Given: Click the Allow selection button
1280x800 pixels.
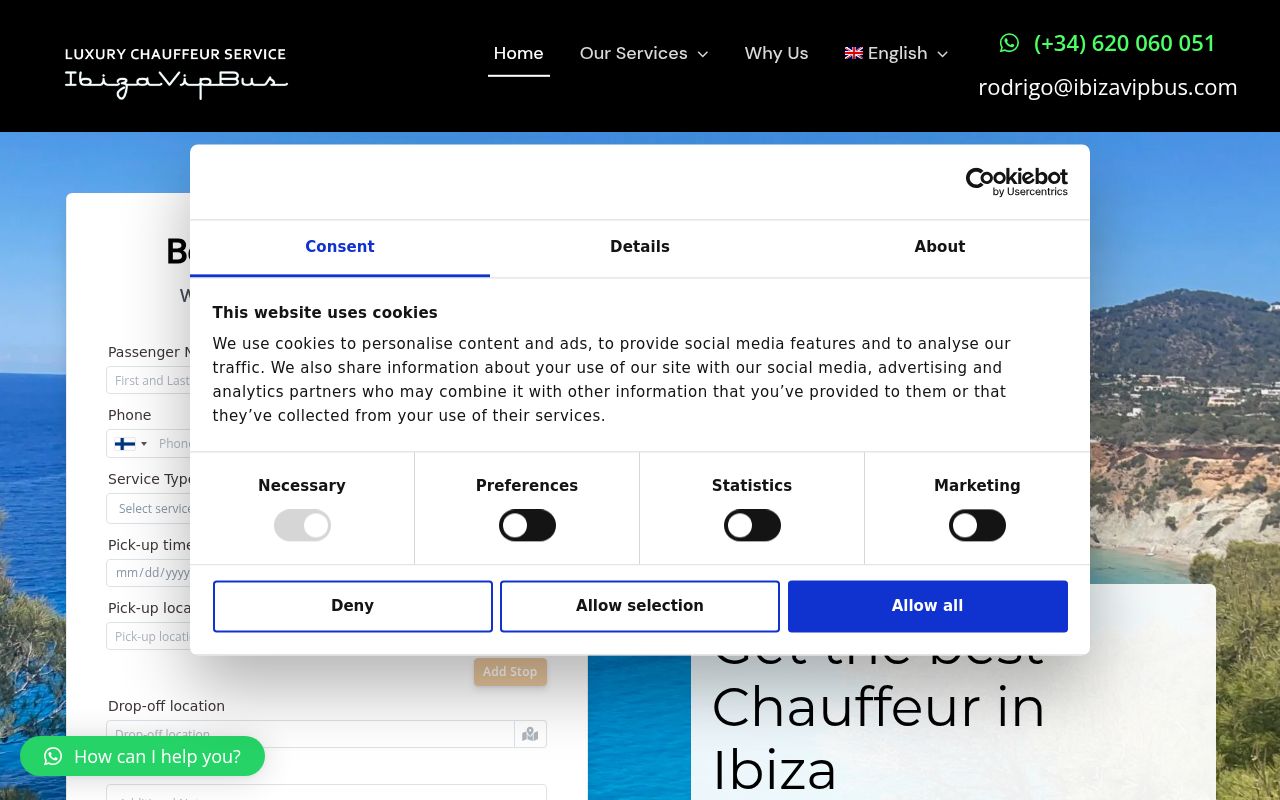Looking at the screenshot, I should coord(639,606).
